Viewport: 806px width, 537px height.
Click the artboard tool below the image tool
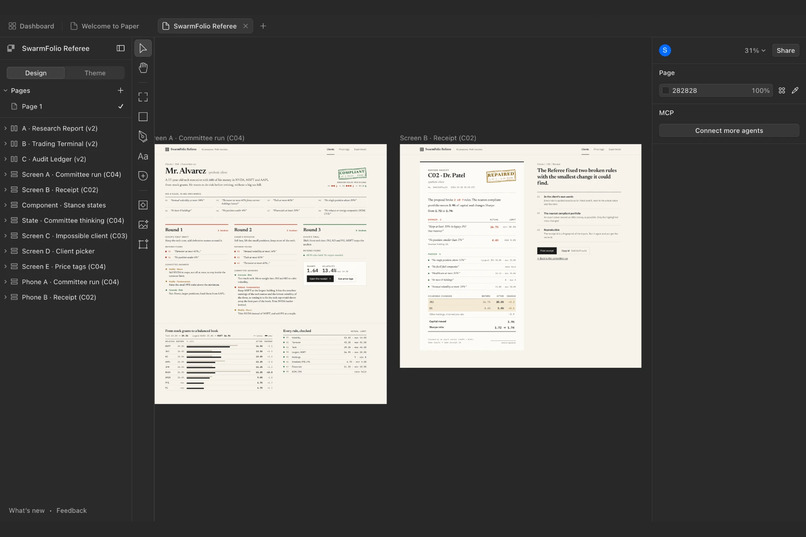coord(143,244)
